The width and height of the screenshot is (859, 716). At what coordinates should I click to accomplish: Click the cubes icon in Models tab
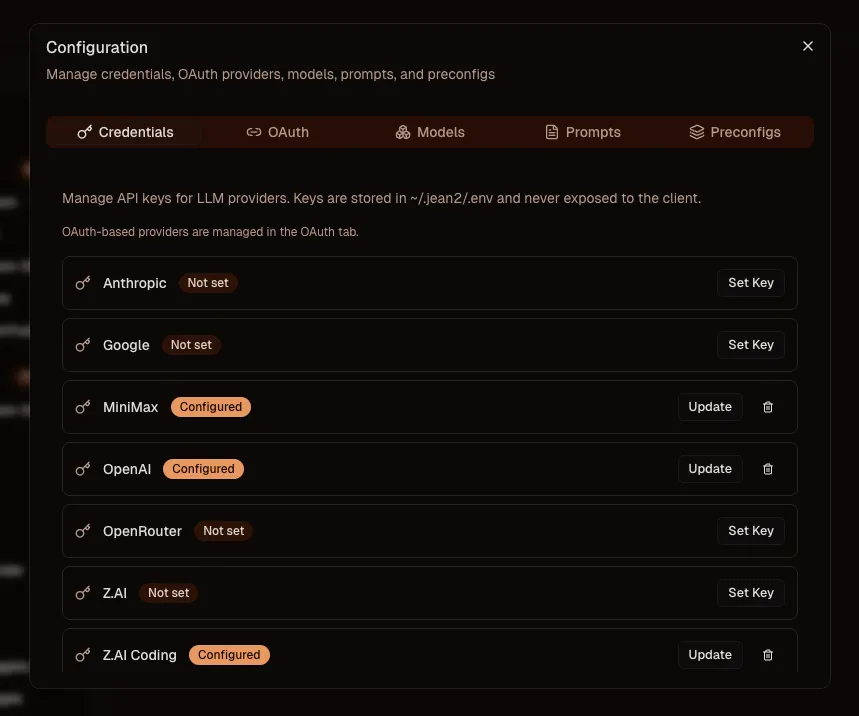click(403, 132)
